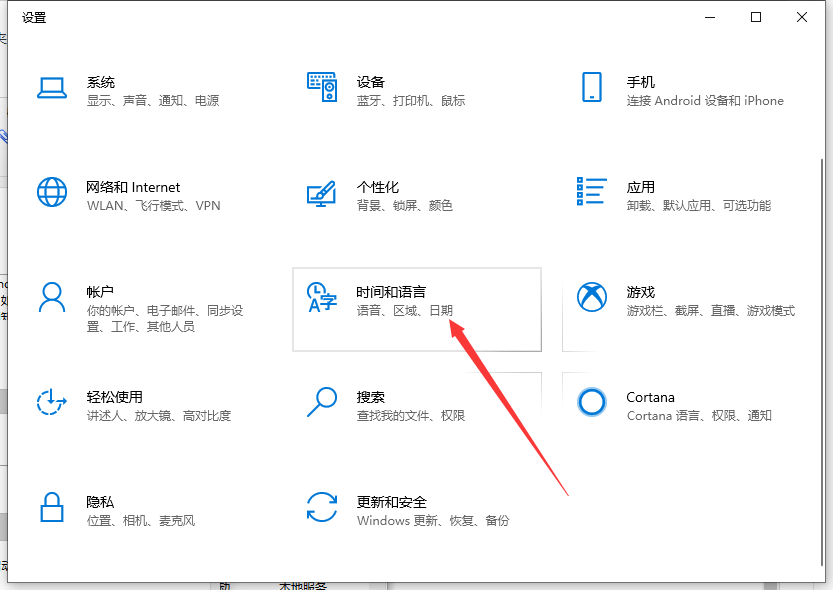This screenshot has height=590, width=833.
Task: Click the Gaming Xbox icon
Action: tap(592, 297)
